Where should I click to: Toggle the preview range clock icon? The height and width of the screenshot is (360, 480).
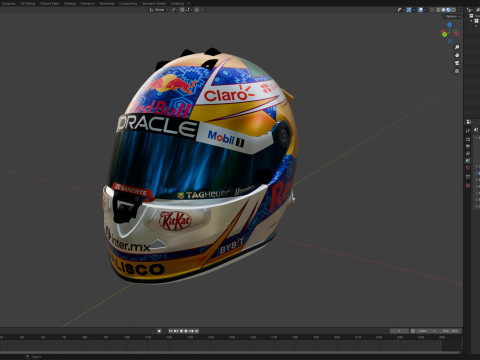click(413, 331)
